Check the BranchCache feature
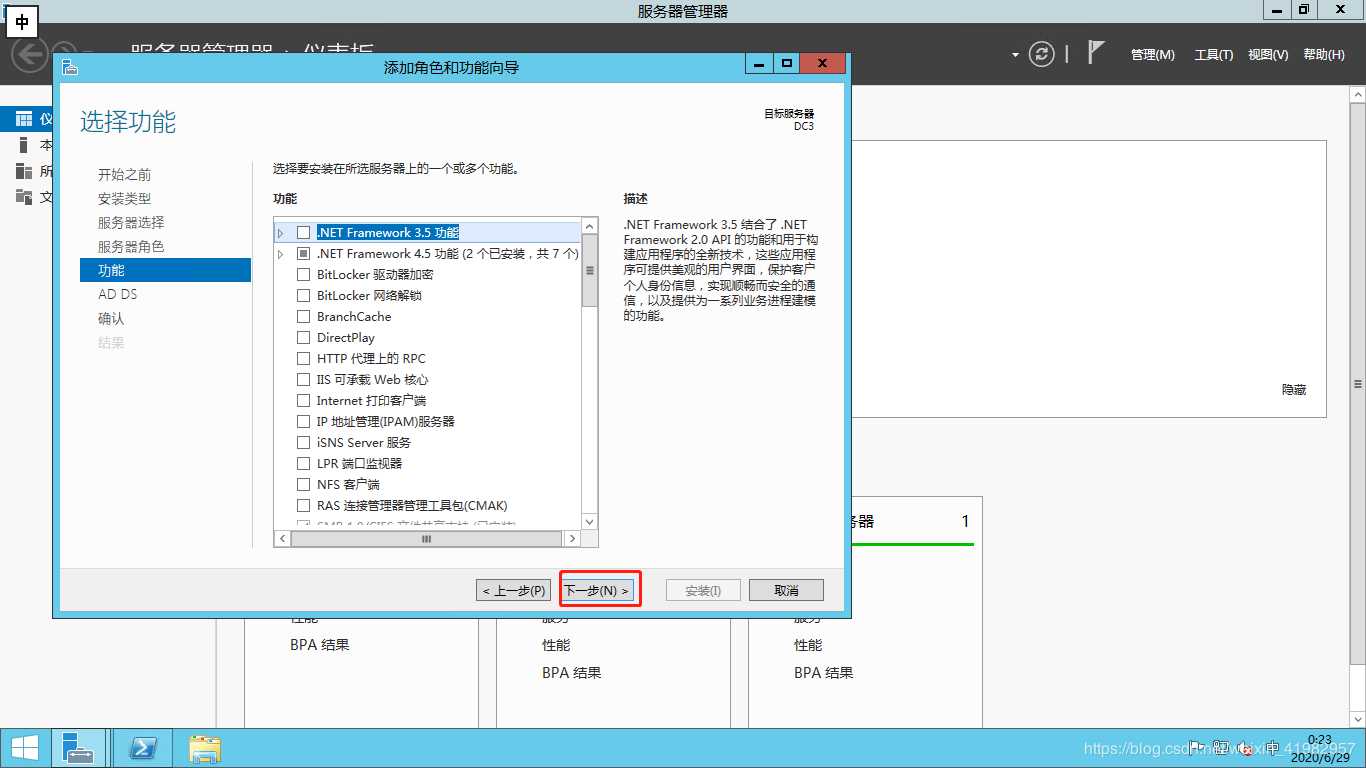 (304, 316)
